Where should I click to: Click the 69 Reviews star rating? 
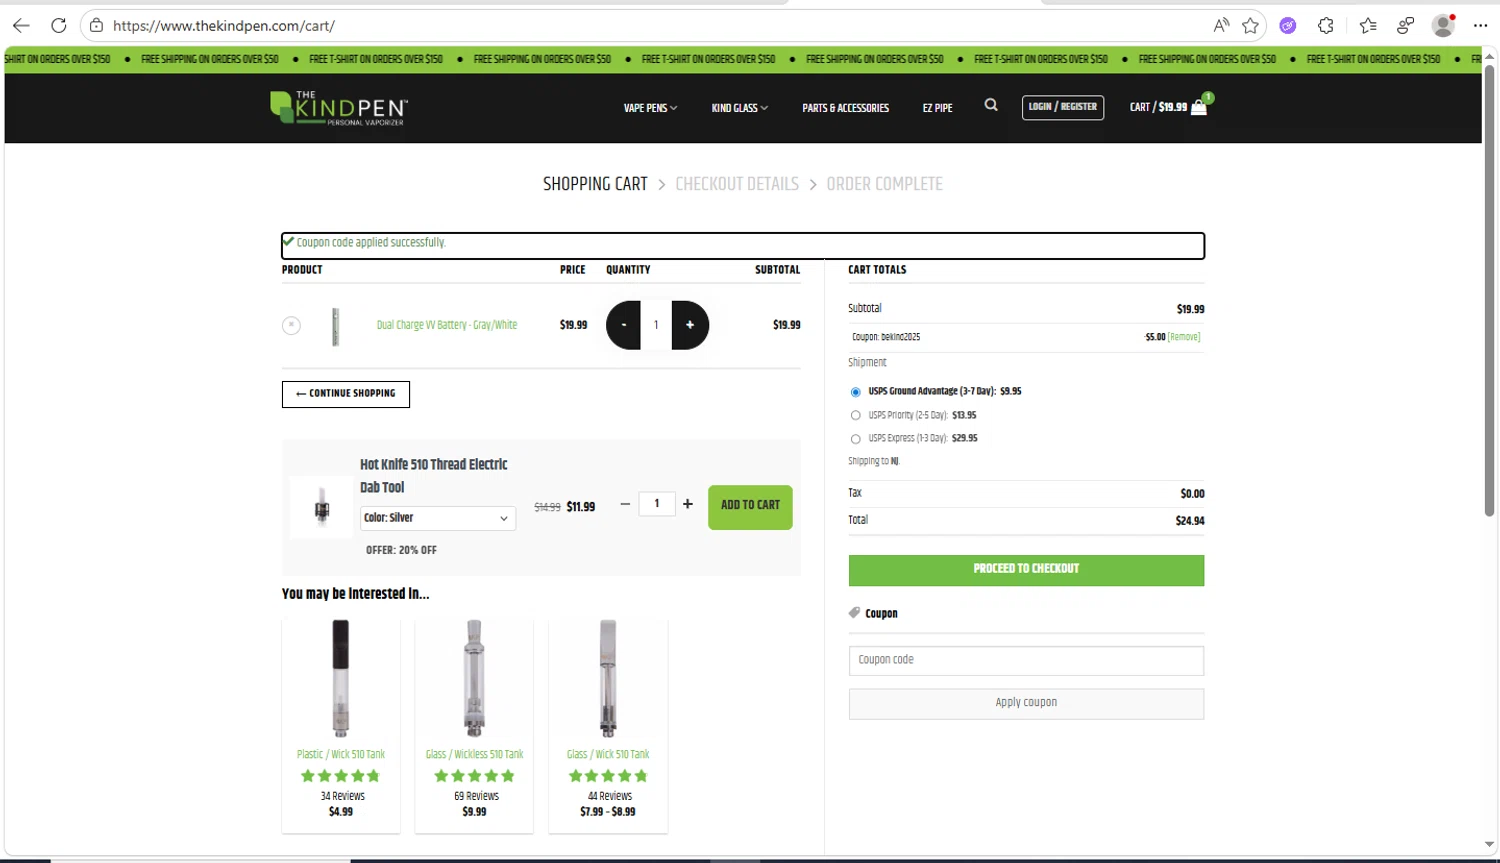474,776
